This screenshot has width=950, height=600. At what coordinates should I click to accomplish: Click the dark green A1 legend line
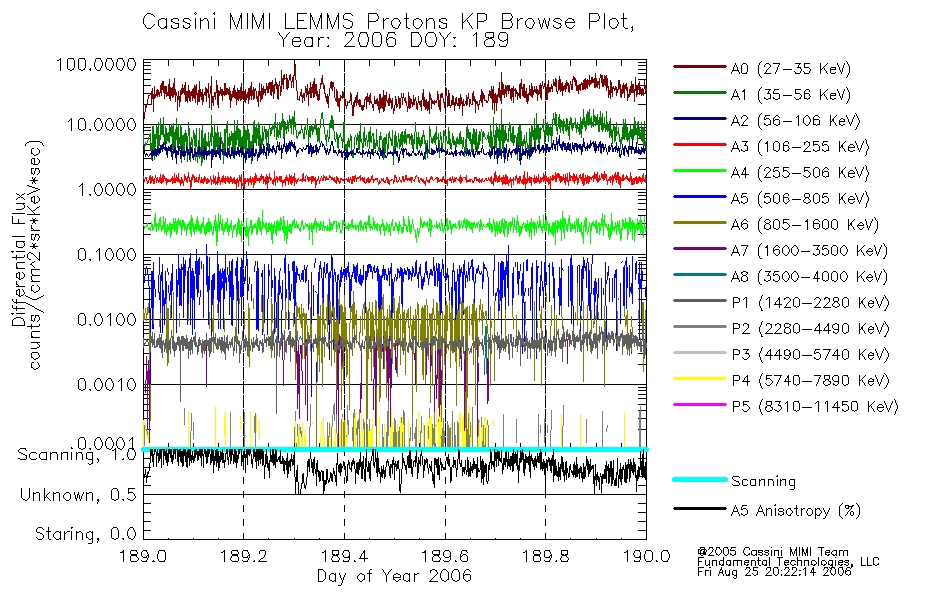(x=699, y=93)
